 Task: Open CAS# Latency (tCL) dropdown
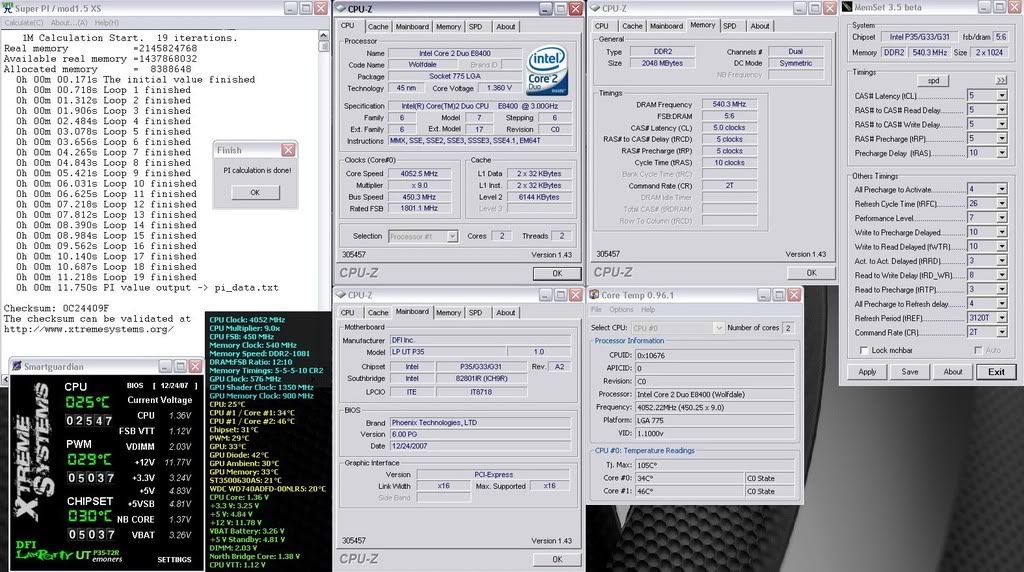point(1001,95)
